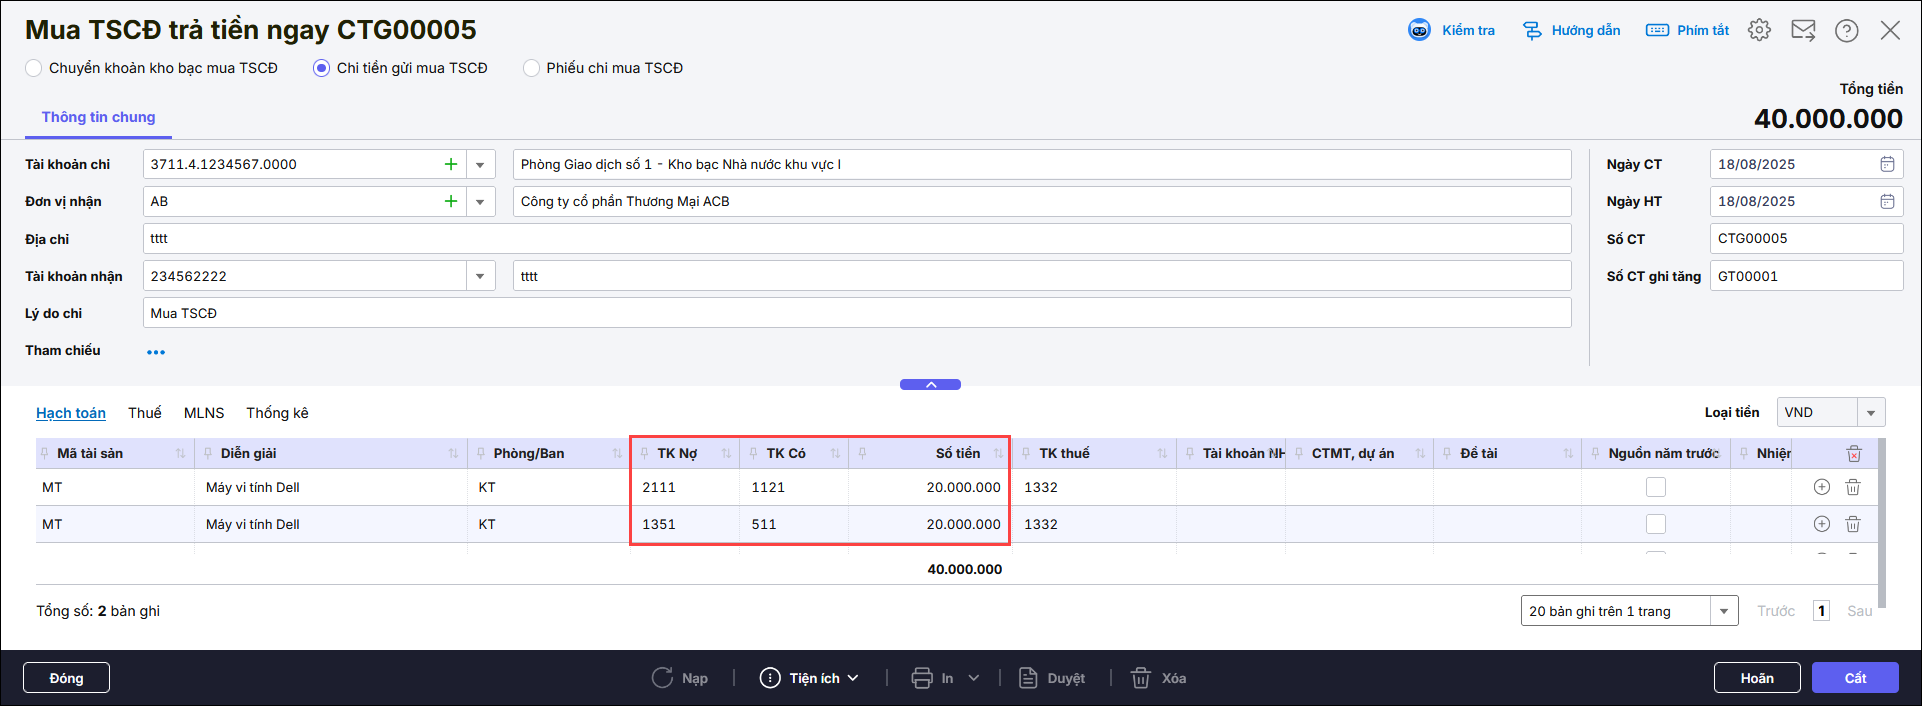The width and height of the screenshot is (1922, 706).
Task: Click the Lý do chi input field
Action: [x=856, y=313]
